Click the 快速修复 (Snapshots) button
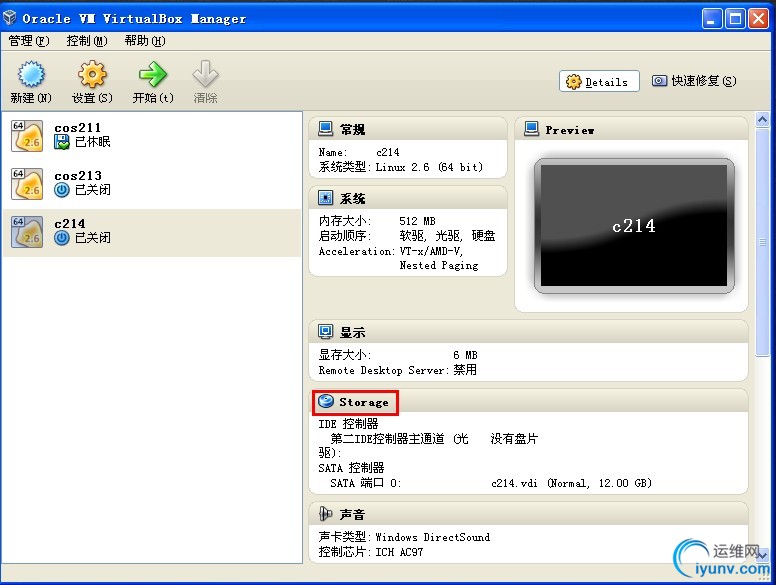The height and width of the screenshot is (585, 776). tap(694, 81)
